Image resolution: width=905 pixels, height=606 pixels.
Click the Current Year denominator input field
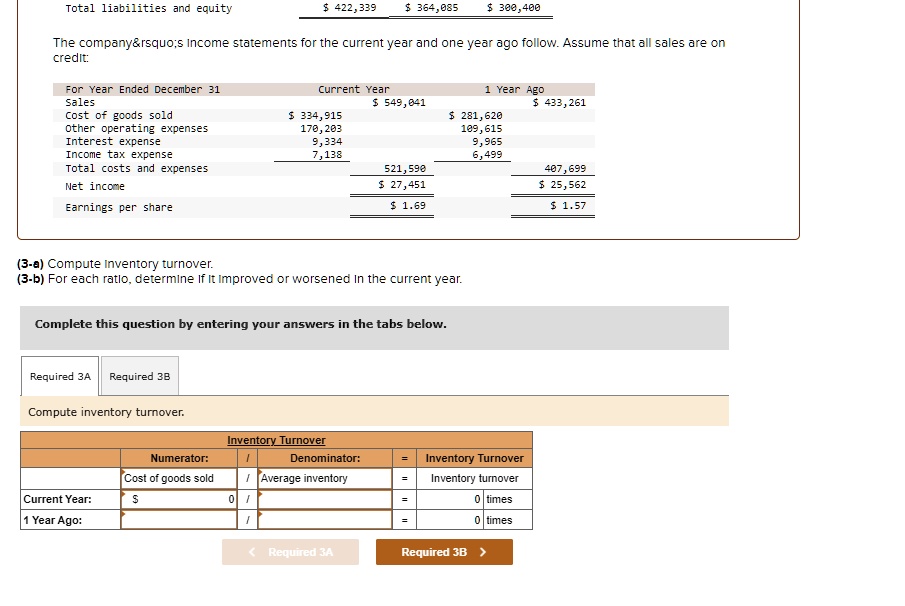tap(322, 499)
